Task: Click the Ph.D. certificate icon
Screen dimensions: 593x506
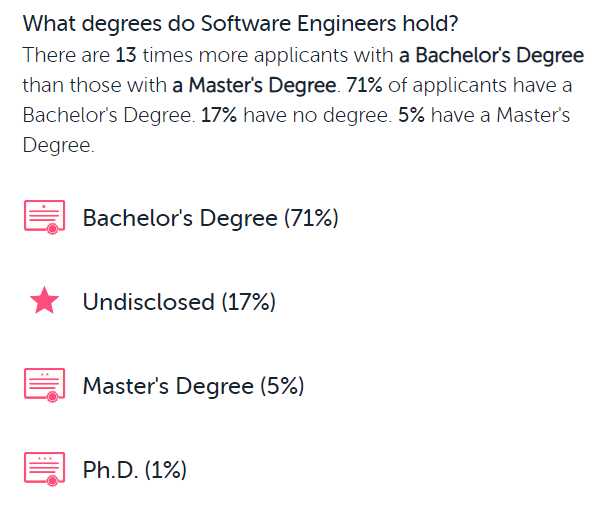Action: pyautogui.click(x=45, y=469)
